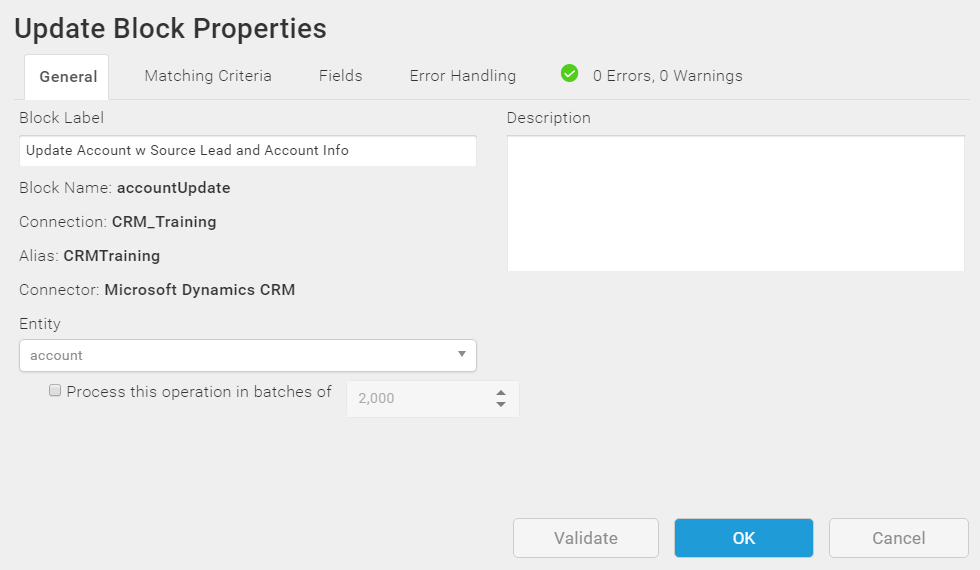This screenshot has width=980, height=570.
Task: Dismiss the dialog with Cancel
Action: coord(899,538)
